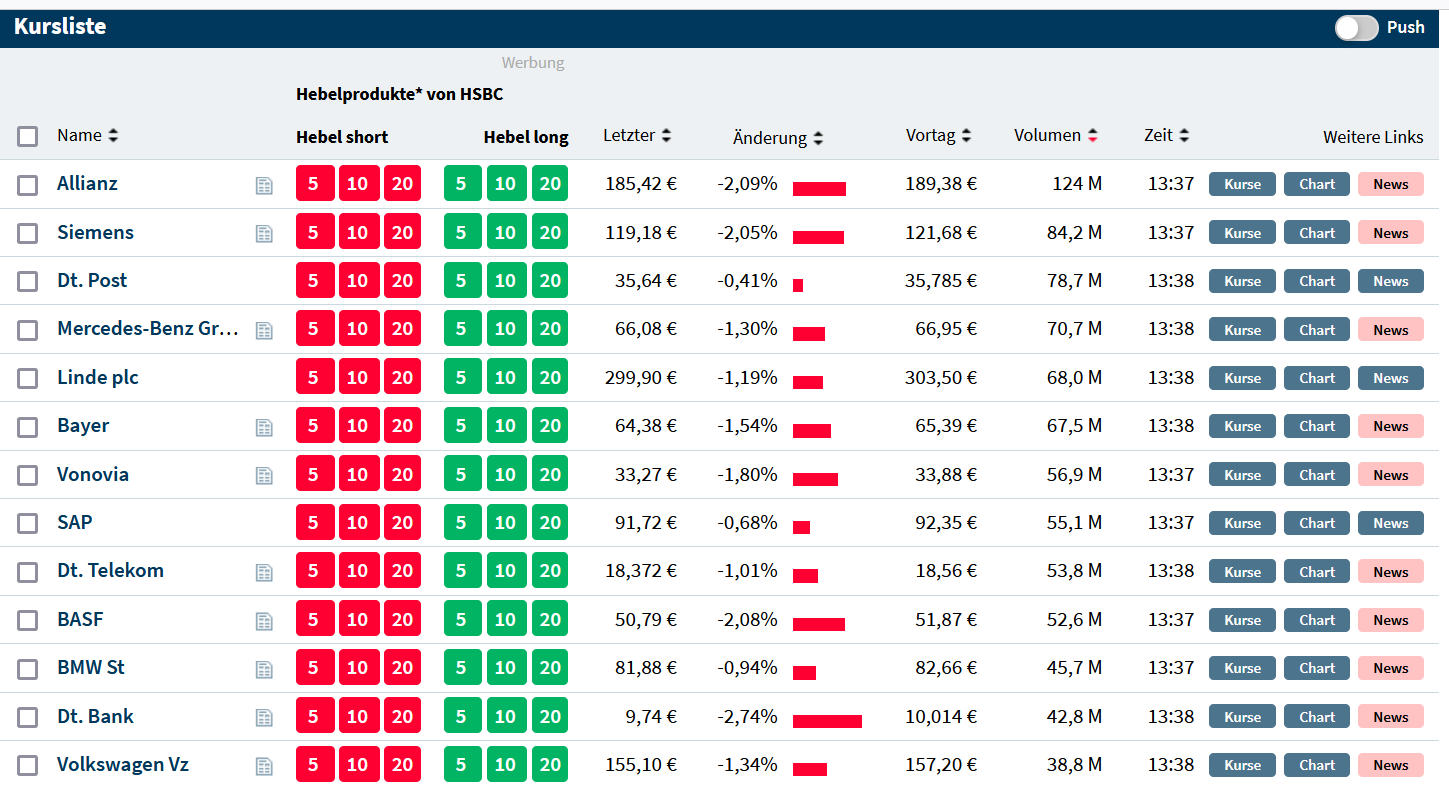Select short leverage 10 for Dt. Telekom
Viewport: 1449px width, 788px height.
point(358,570)
